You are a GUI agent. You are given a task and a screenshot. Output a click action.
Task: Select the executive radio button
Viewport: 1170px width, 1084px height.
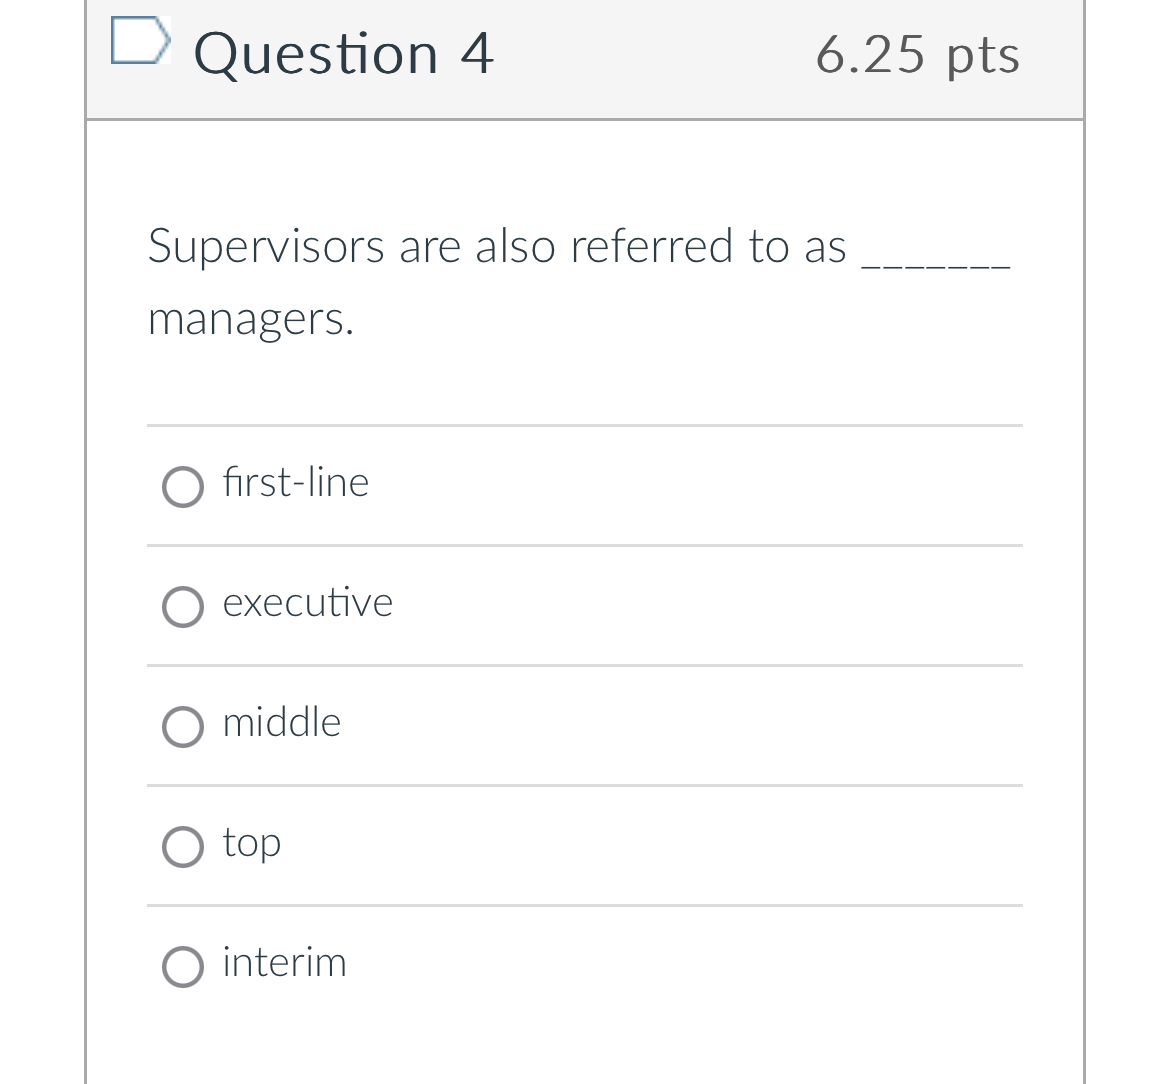[x=183, y=607]
